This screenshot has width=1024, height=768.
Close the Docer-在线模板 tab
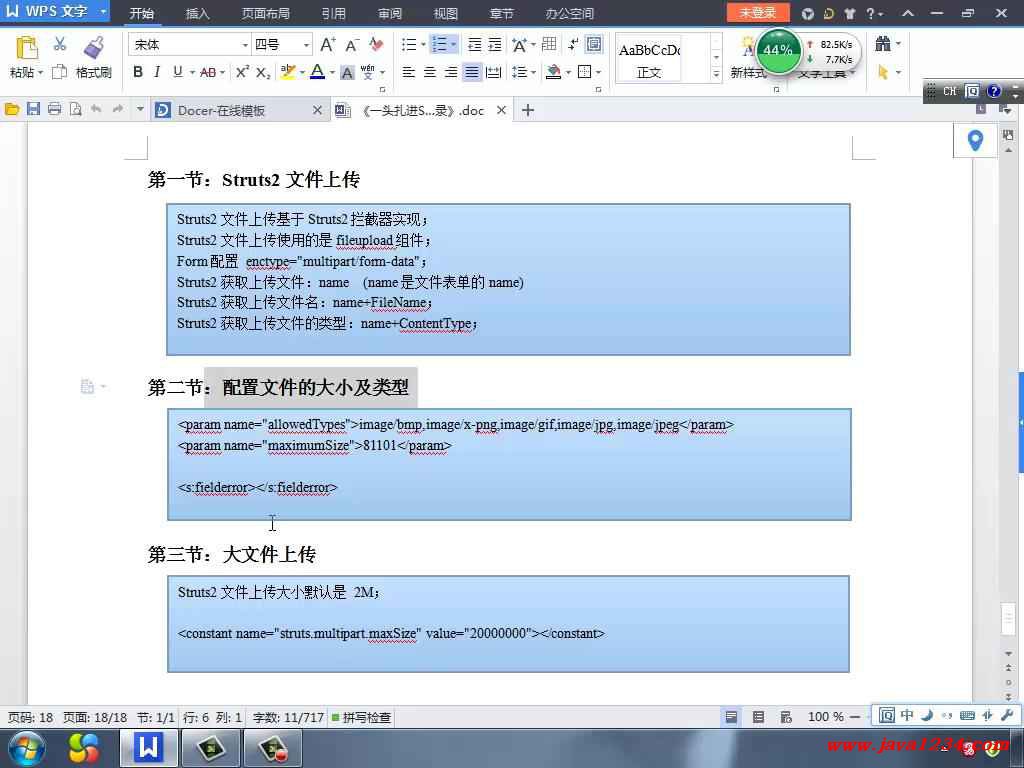click(317, 110)
